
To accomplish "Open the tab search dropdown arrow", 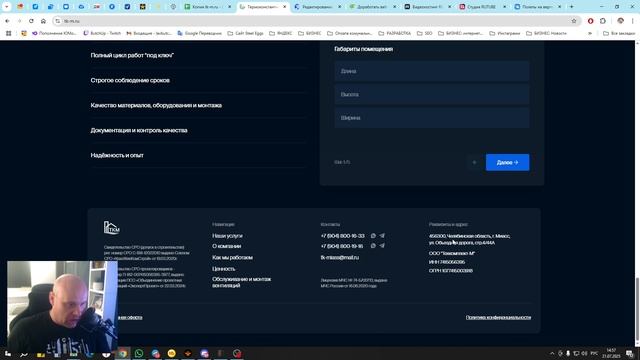I will 7,7.
